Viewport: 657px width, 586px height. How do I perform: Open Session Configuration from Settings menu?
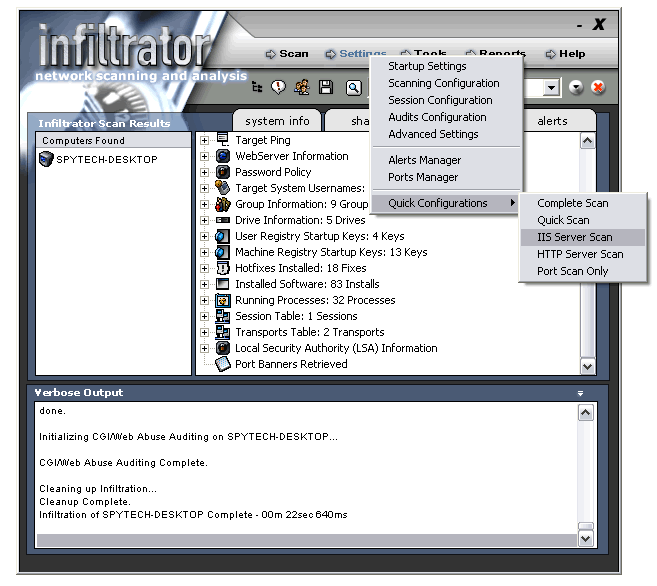[x=440, y=100]
